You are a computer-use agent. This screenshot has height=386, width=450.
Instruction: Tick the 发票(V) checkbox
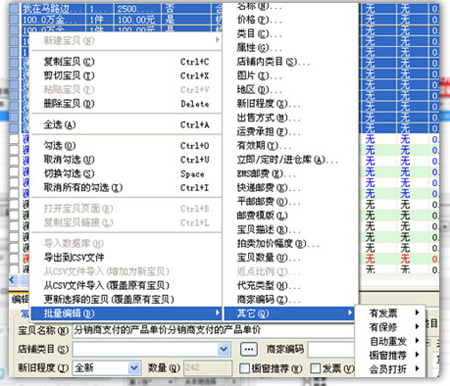coord(315,368)
